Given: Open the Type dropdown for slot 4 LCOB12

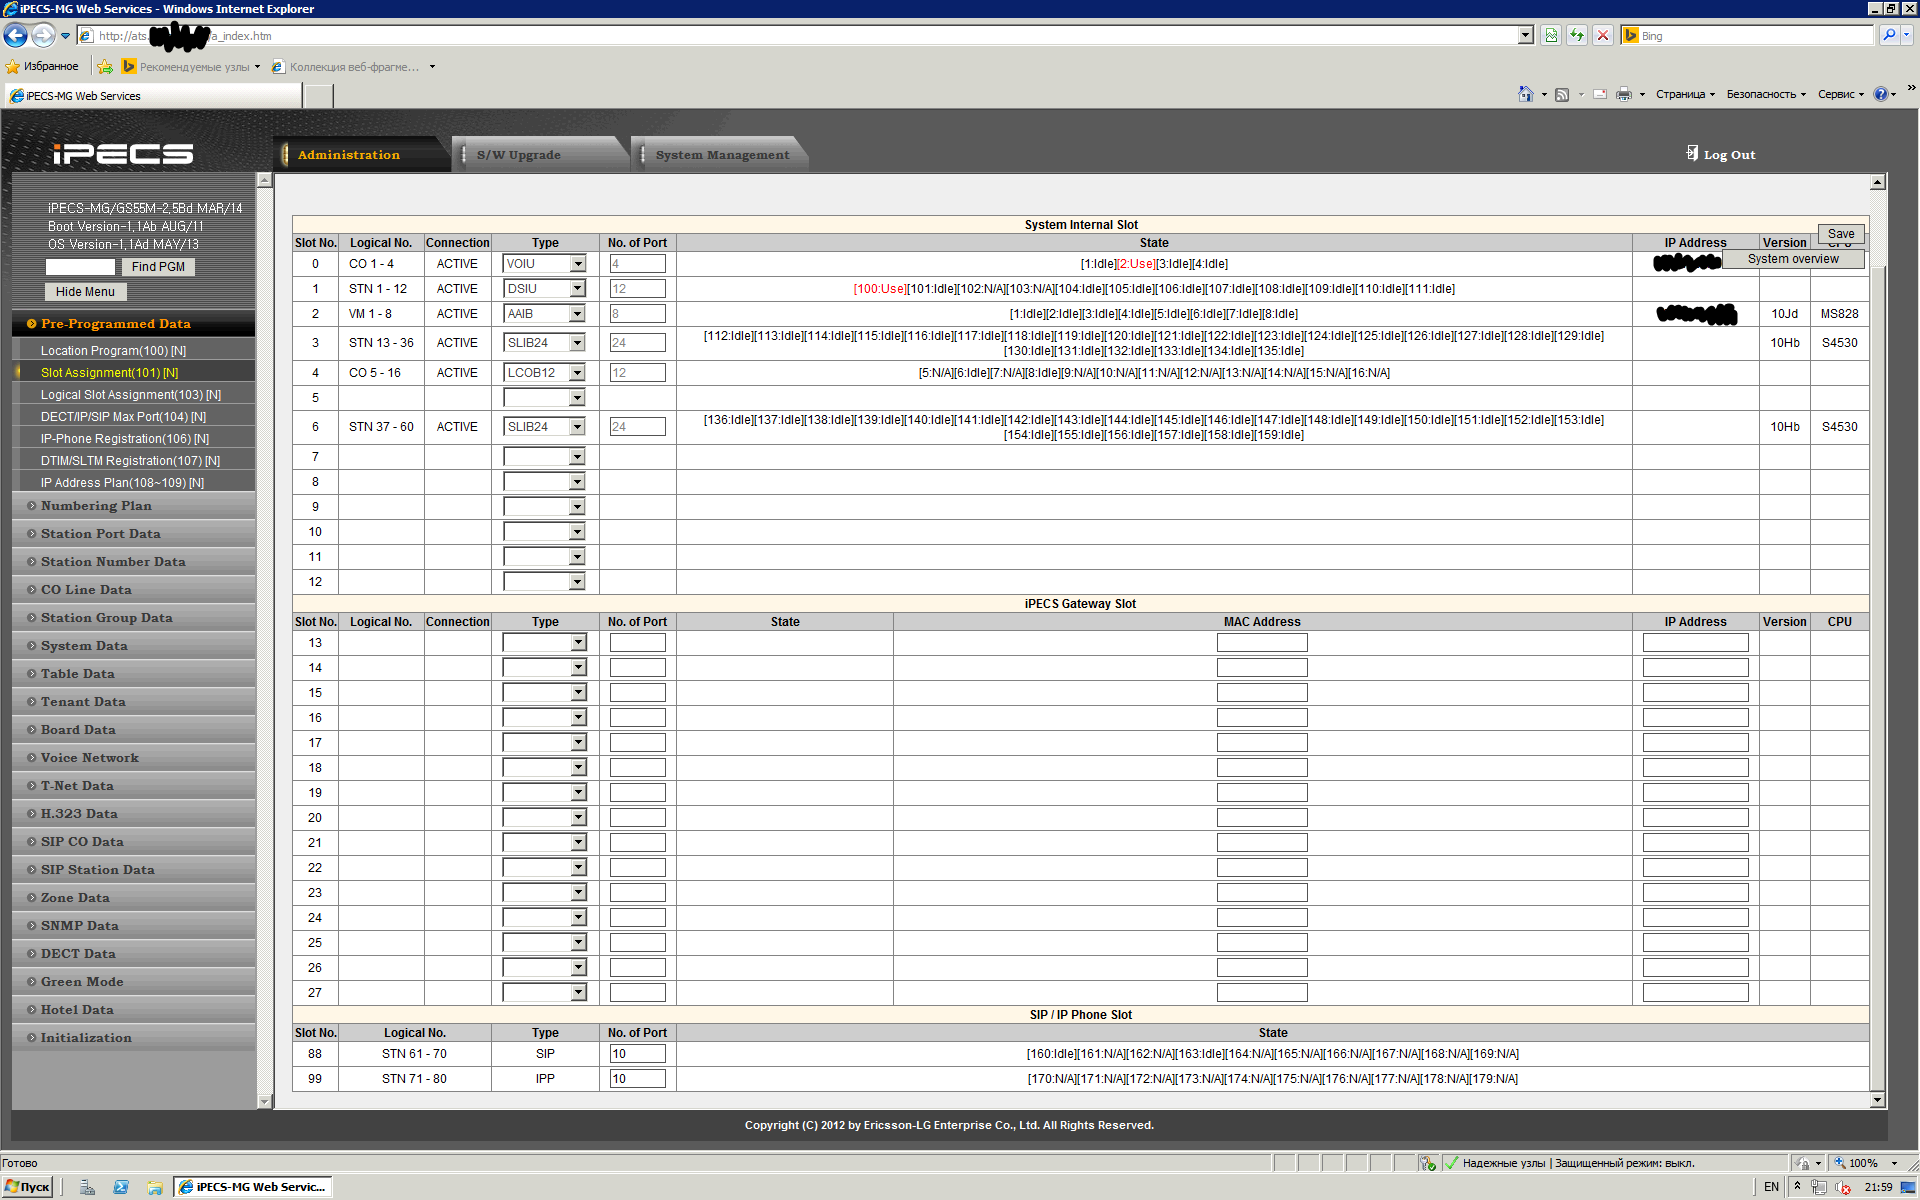Looking at the screenshot, I should tap(577, 373).
